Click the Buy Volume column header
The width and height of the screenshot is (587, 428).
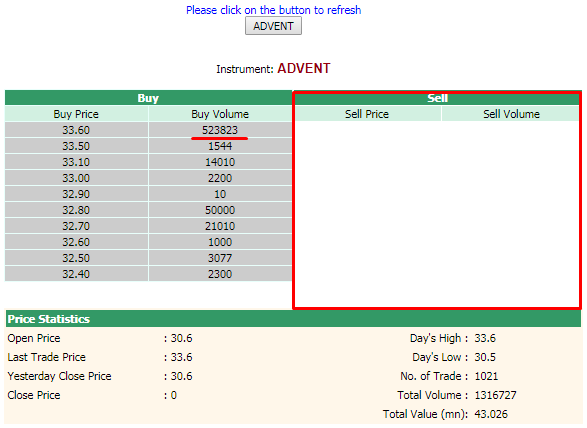220,114
